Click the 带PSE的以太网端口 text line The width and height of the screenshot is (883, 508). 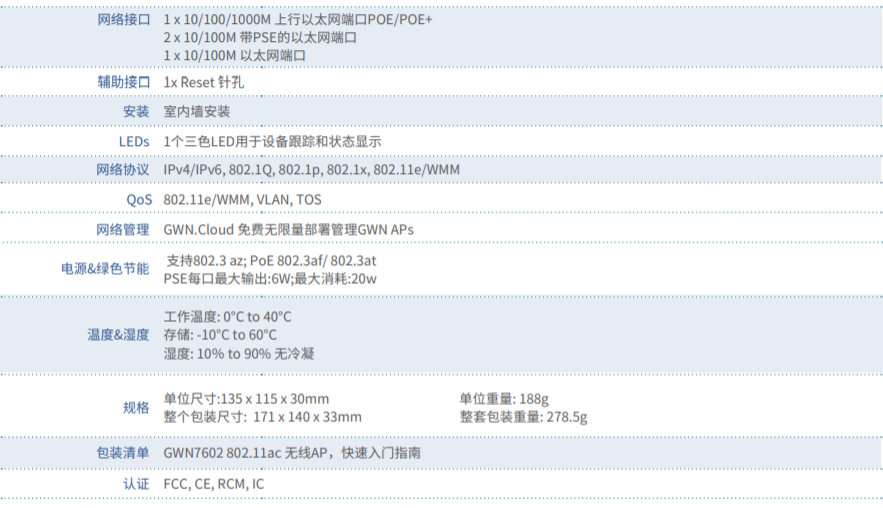coord(260,37)
